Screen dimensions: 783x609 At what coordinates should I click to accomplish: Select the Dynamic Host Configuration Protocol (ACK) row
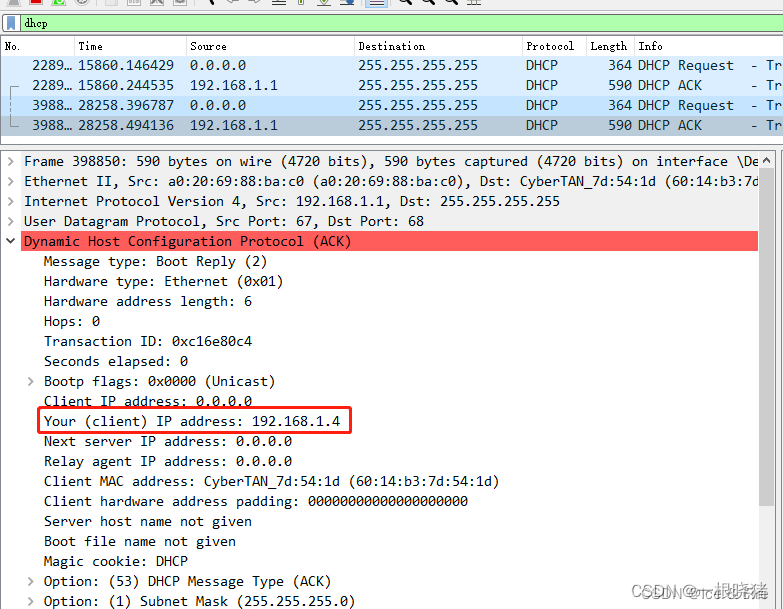(x=390, y=241)
